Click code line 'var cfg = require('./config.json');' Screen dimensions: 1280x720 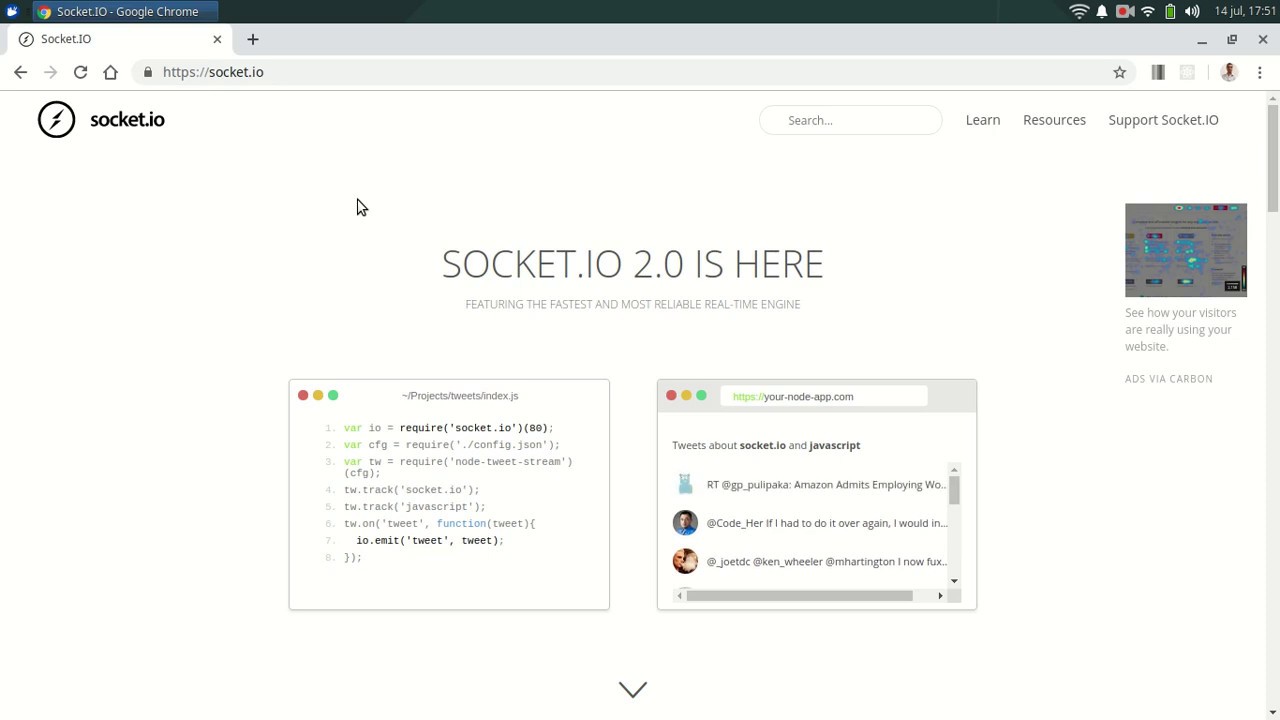click(x=451, y=445)
